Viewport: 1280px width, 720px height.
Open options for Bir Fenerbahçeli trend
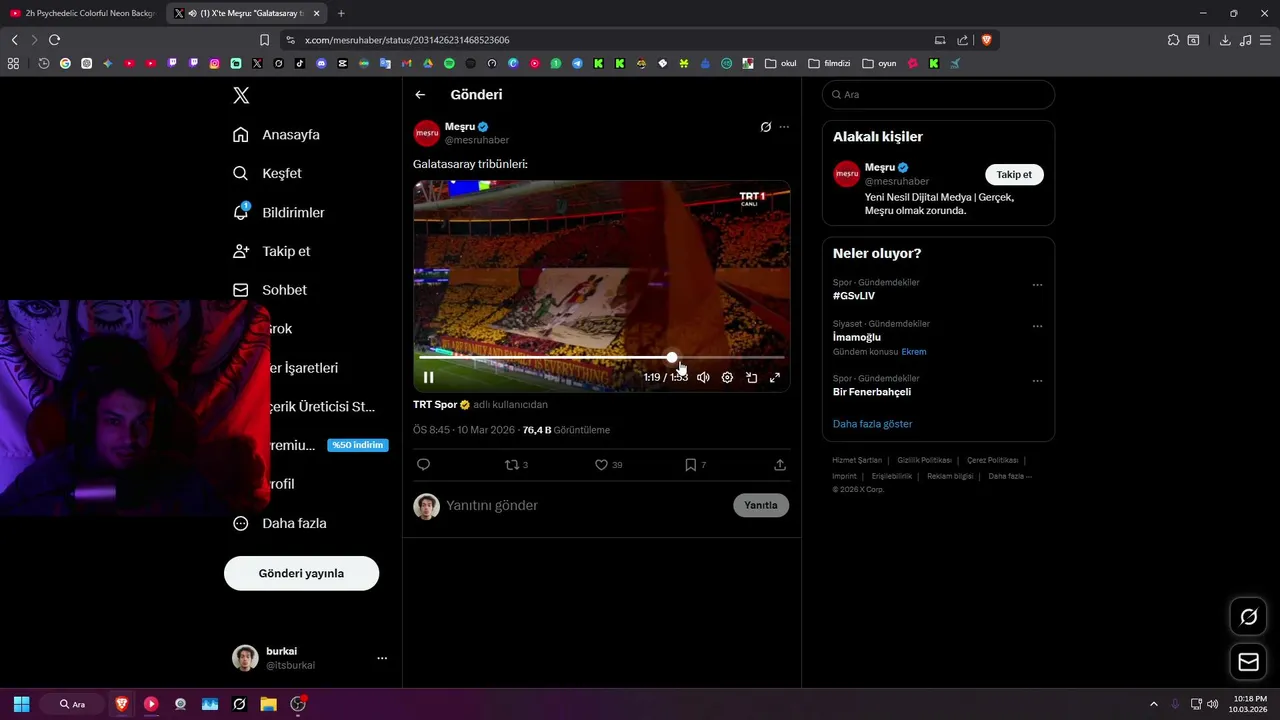[x=1037, y=381]
